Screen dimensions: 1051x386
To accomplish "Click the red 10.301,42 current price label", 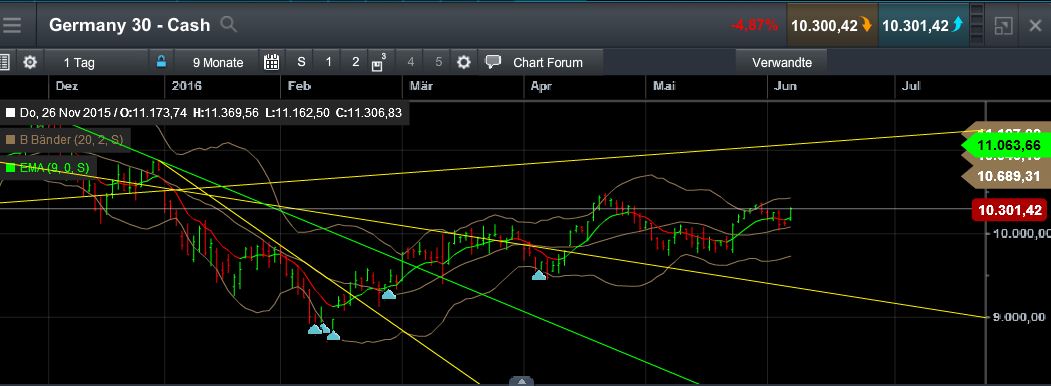I will click(x=1009, y=210).
